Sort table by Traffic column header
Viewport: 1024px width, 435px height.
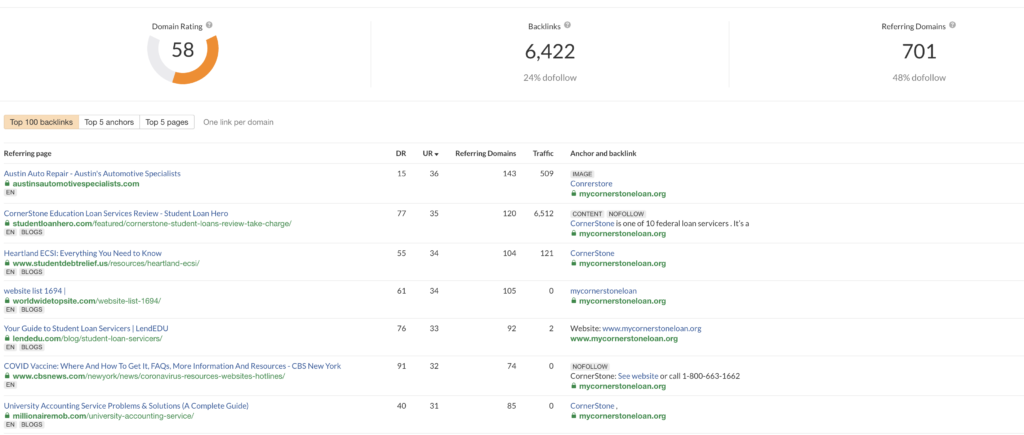click(542, 154)
